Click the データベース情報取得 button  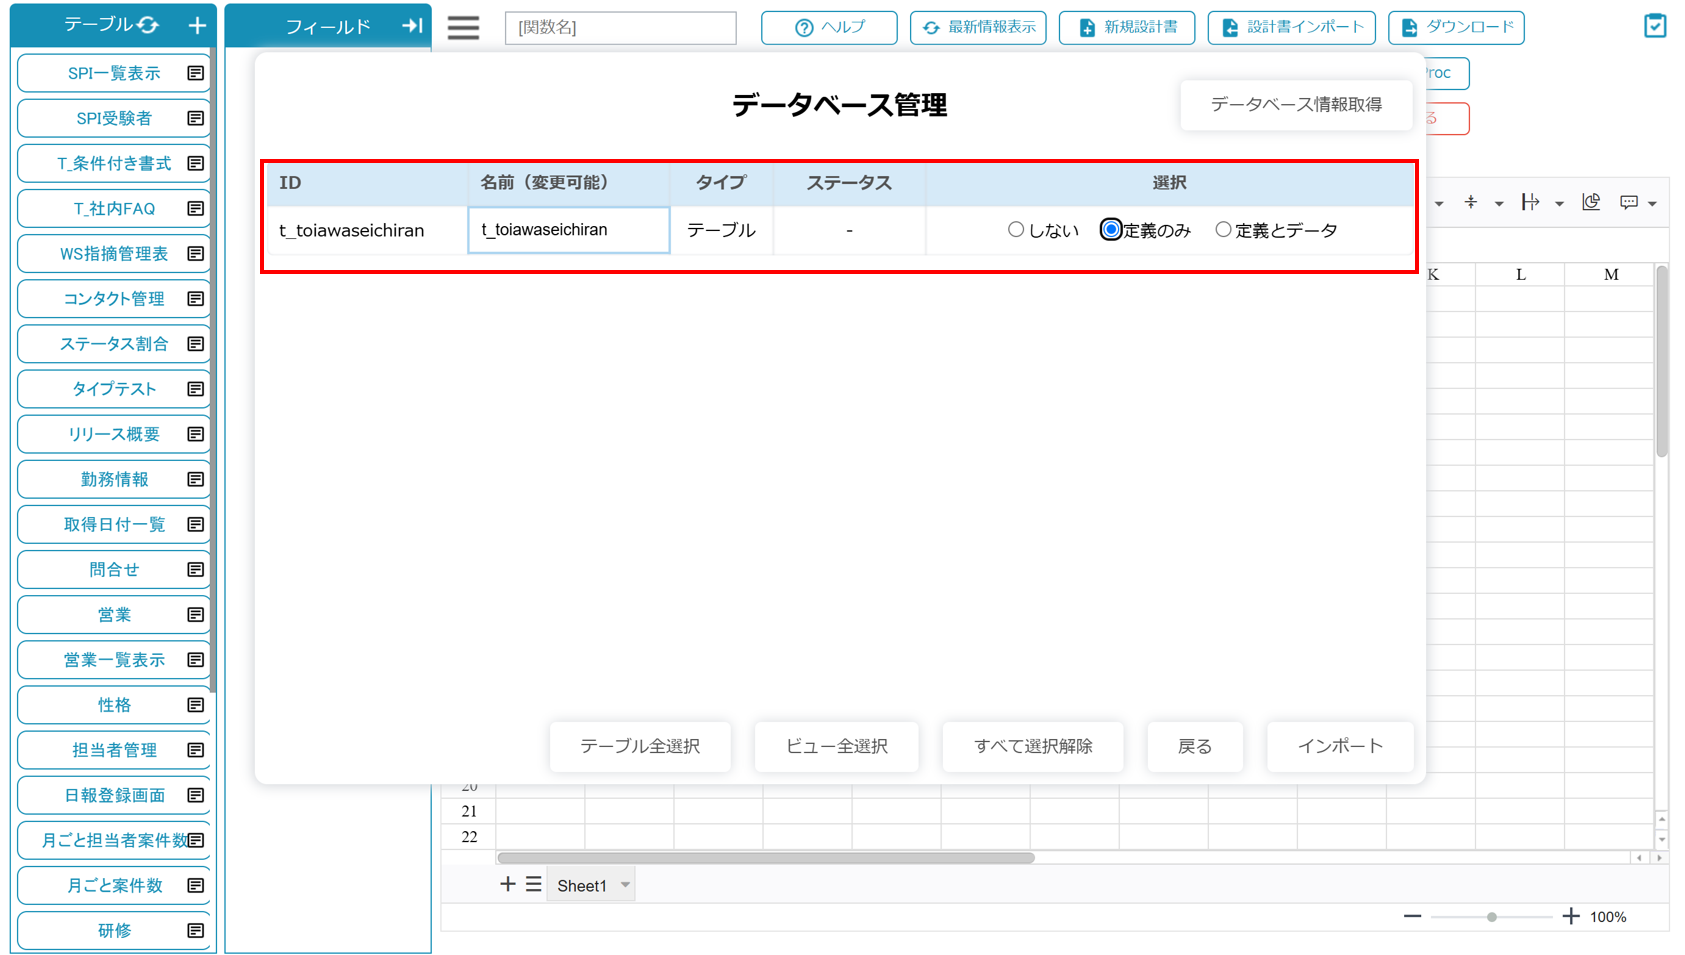(x=1296, y=105)
